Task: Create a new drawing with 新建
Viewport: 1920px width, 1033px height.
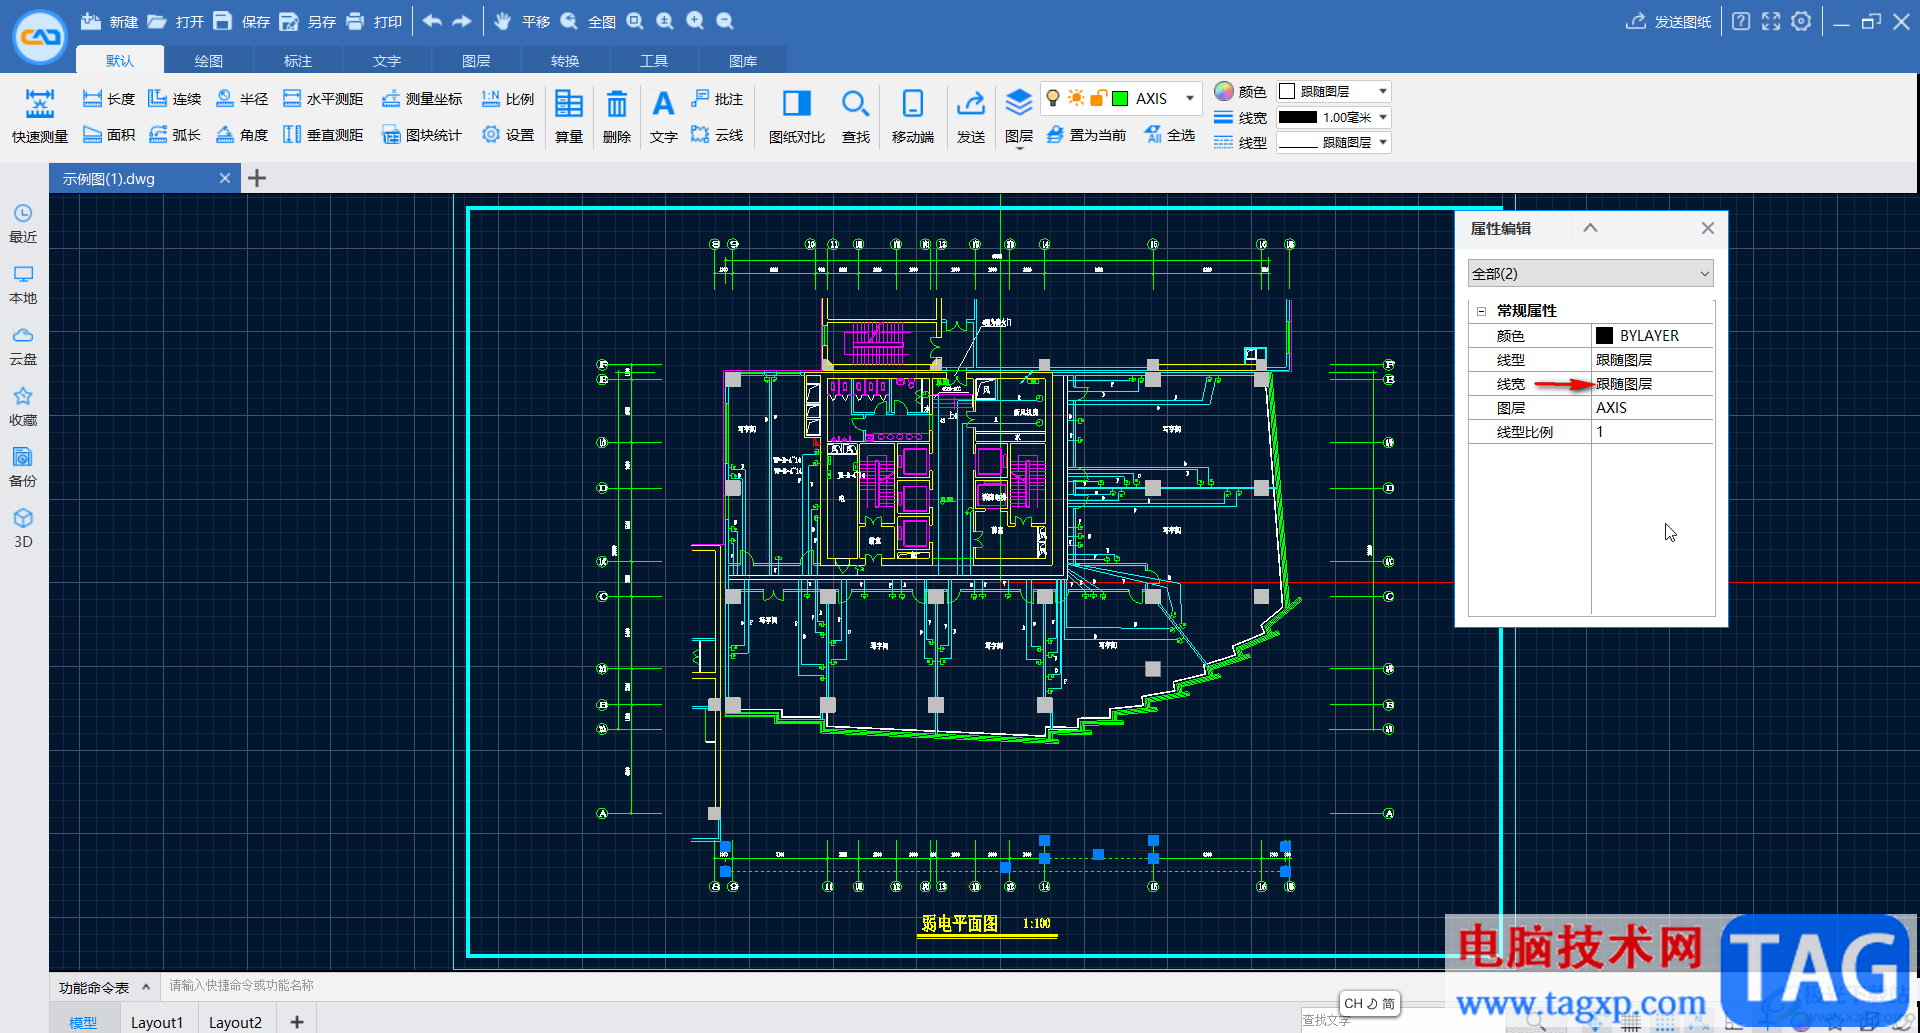Action: [x=109, y=21]
